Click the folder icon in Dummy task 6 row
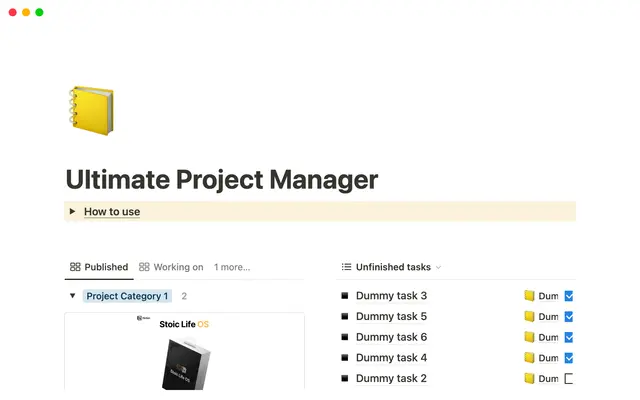The height and width of the screenshot is (400, 640). (530, 338)
